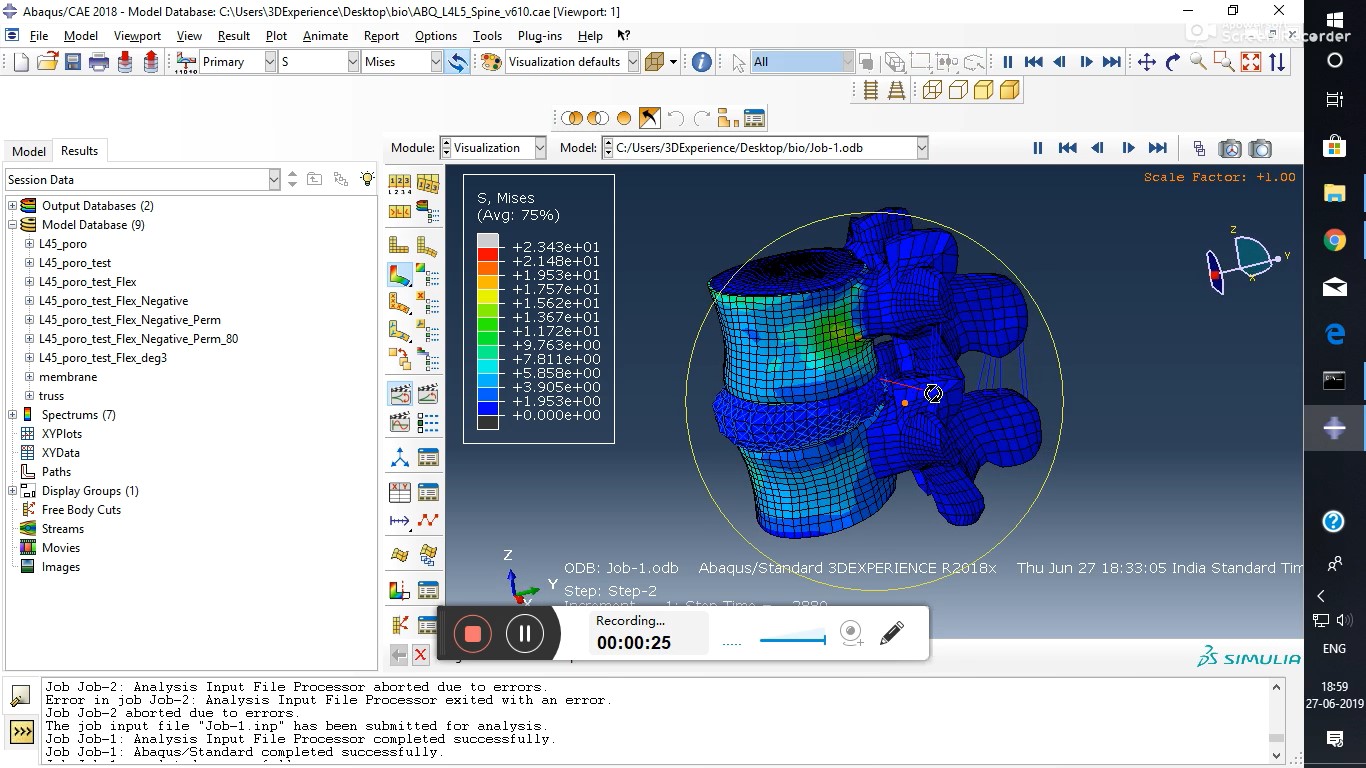Select the Pan View tool
Image resolution: width=1366 pixels, height=768 pixels.
(1147, 62)
